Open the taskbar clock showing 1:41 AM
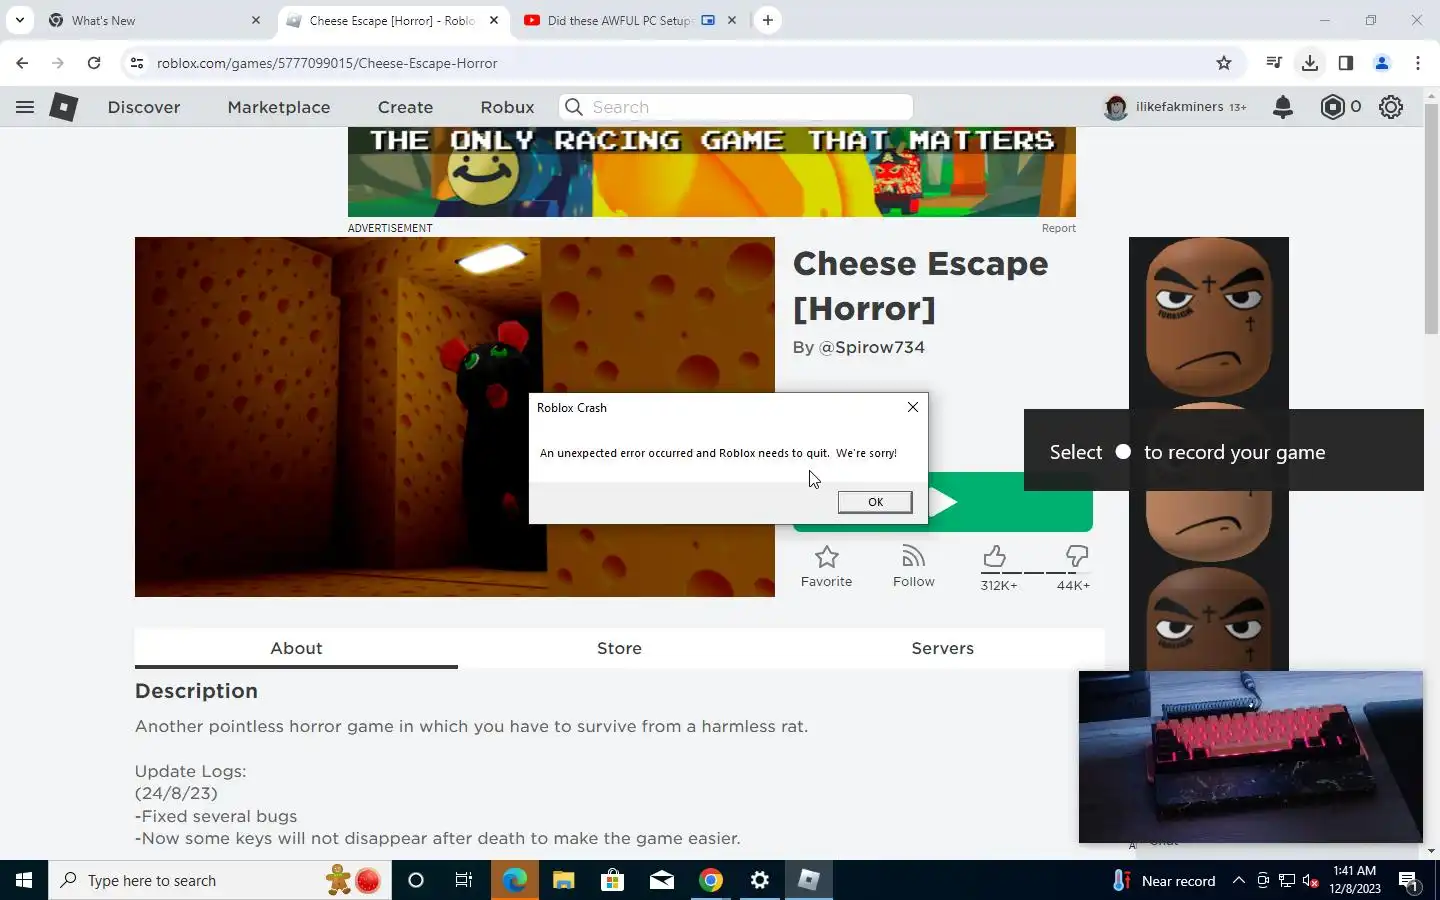This screenshot has width=1440, height=900. coord(1355,880)
